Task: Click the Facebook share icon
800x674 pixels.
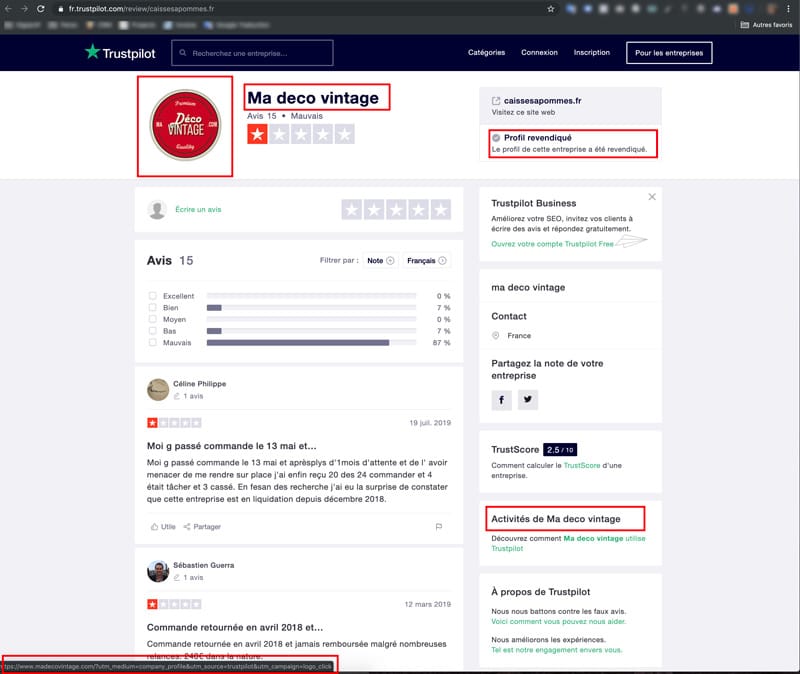Action: tap(502, 399)
